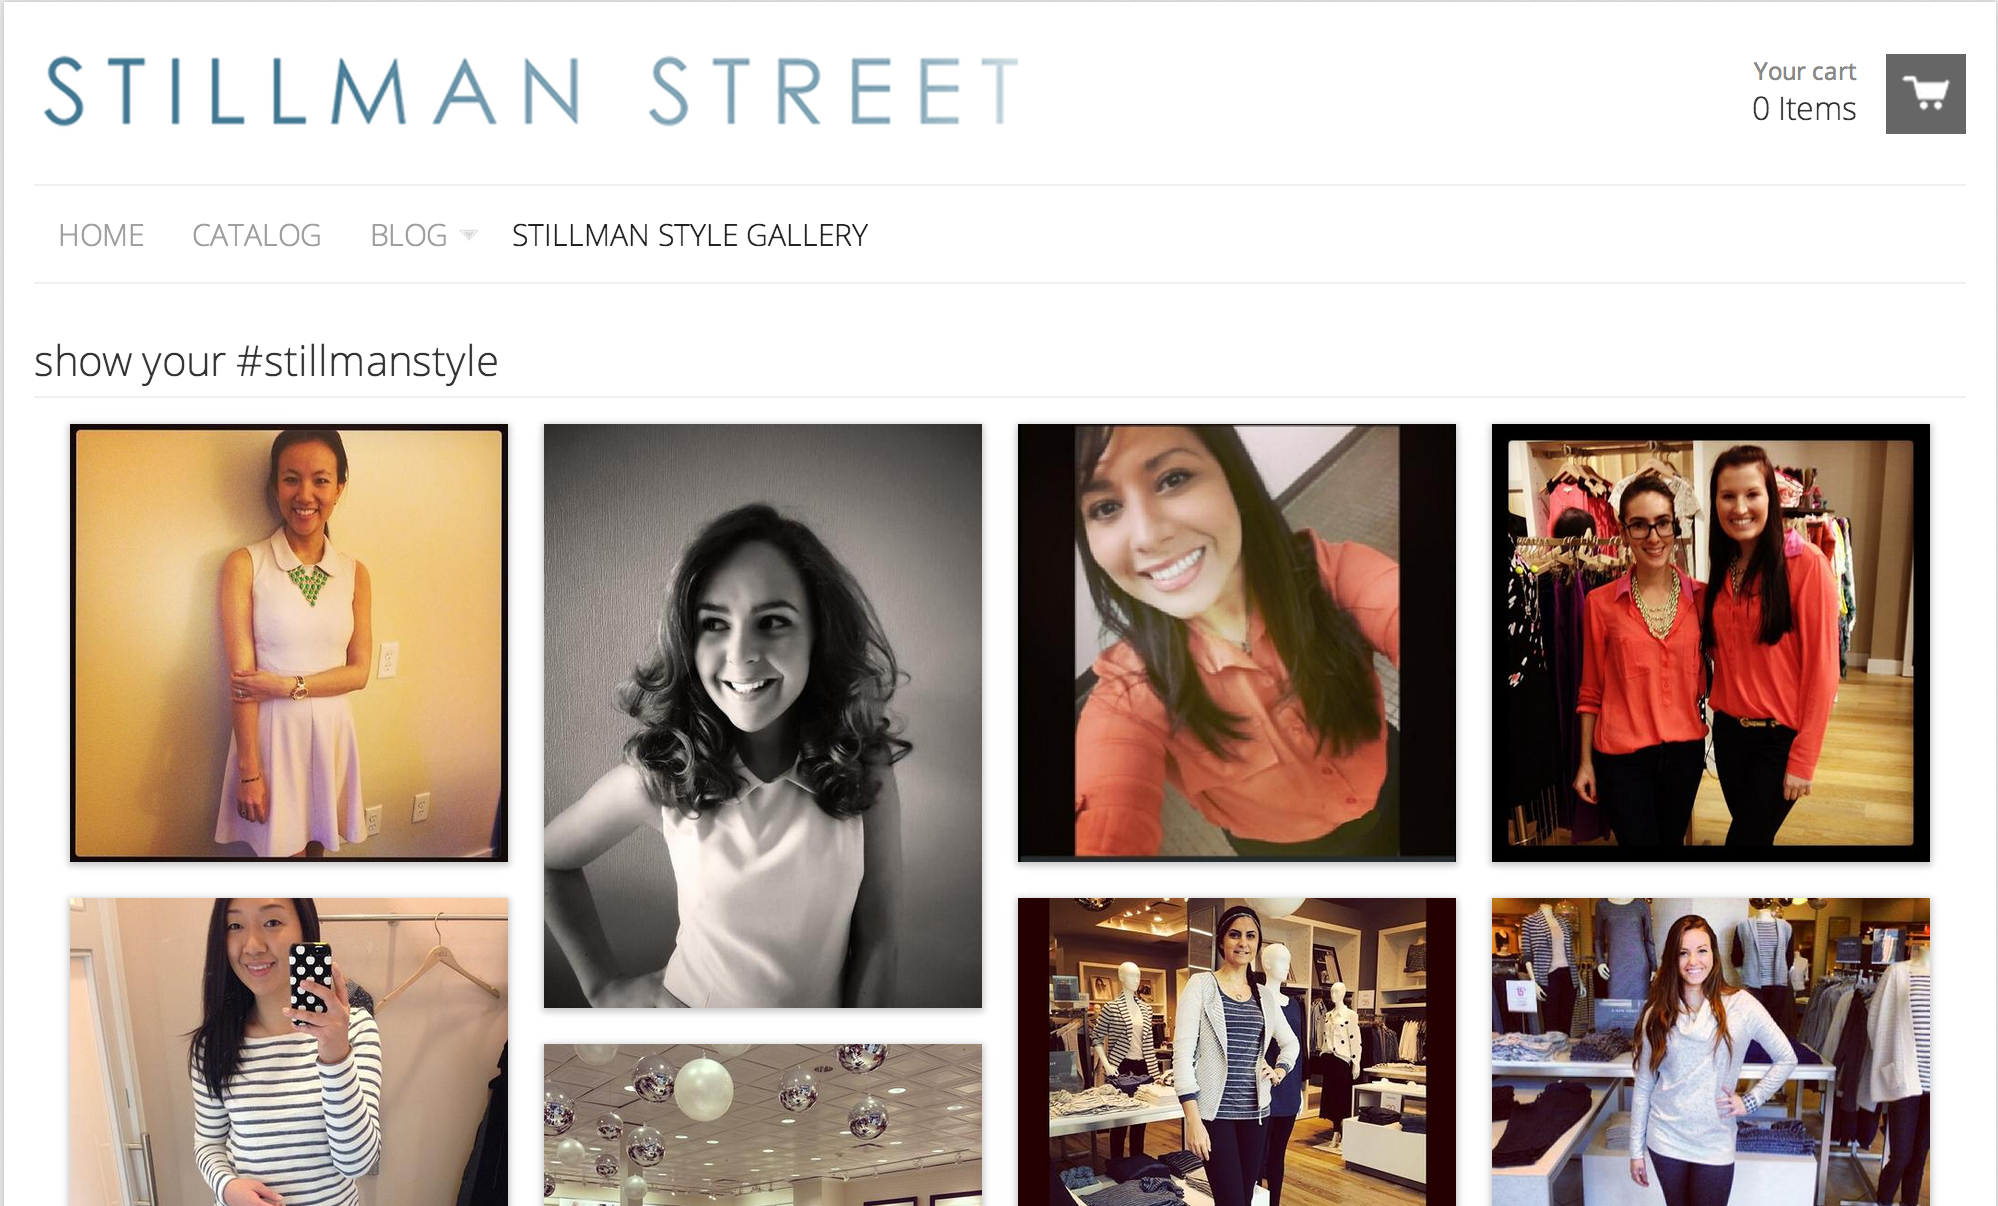This screenshot has width=1998, height=1206.
Task: Click the large white ornament ball in ceiling photo
Action: (703, 1089)
